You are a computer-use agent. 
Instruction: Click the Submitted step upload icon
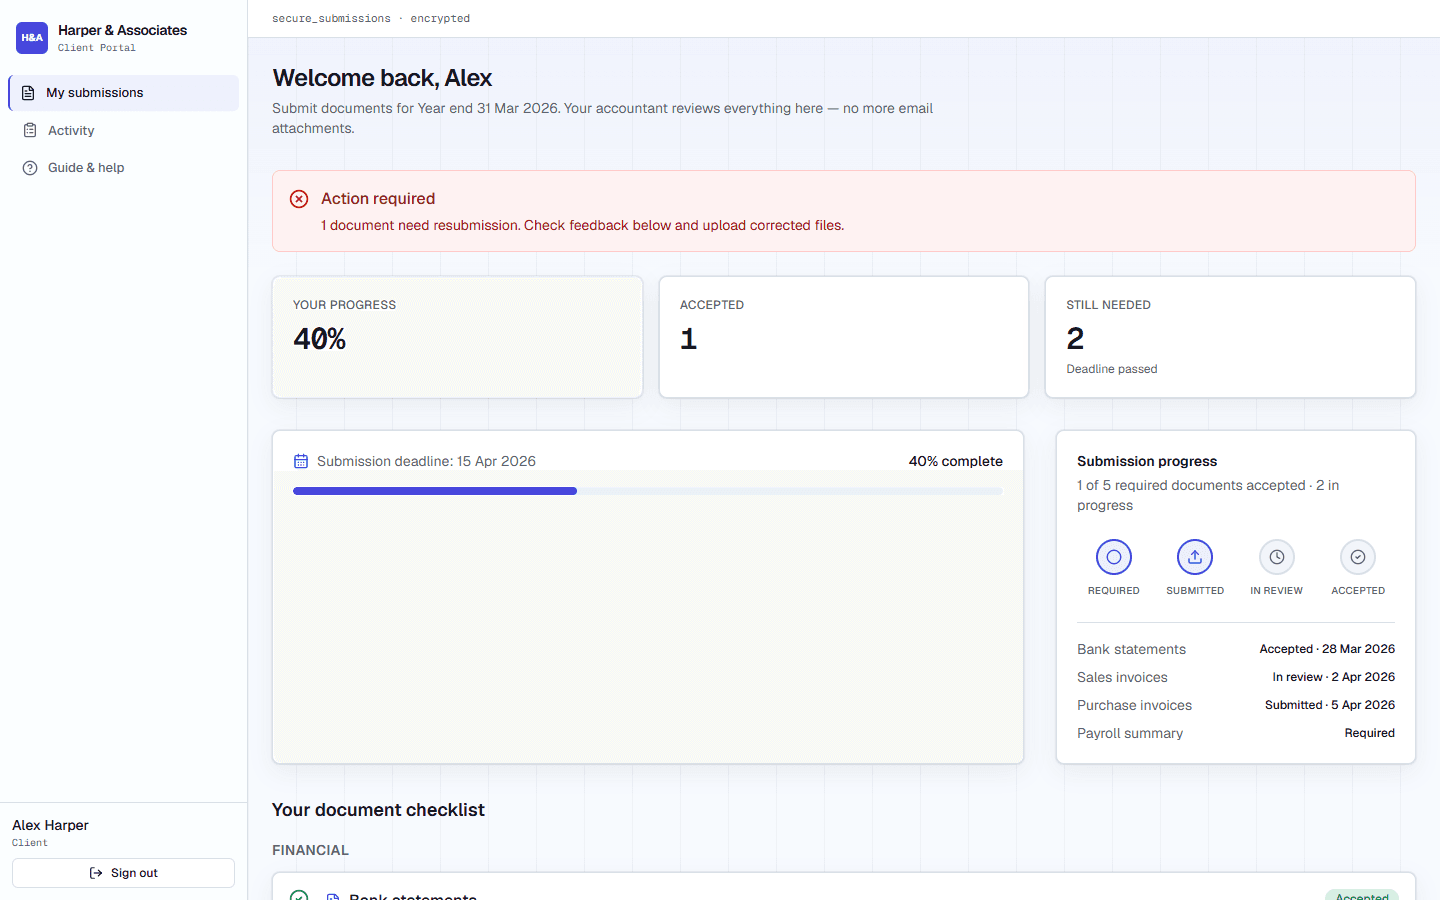click(1195, 557)
